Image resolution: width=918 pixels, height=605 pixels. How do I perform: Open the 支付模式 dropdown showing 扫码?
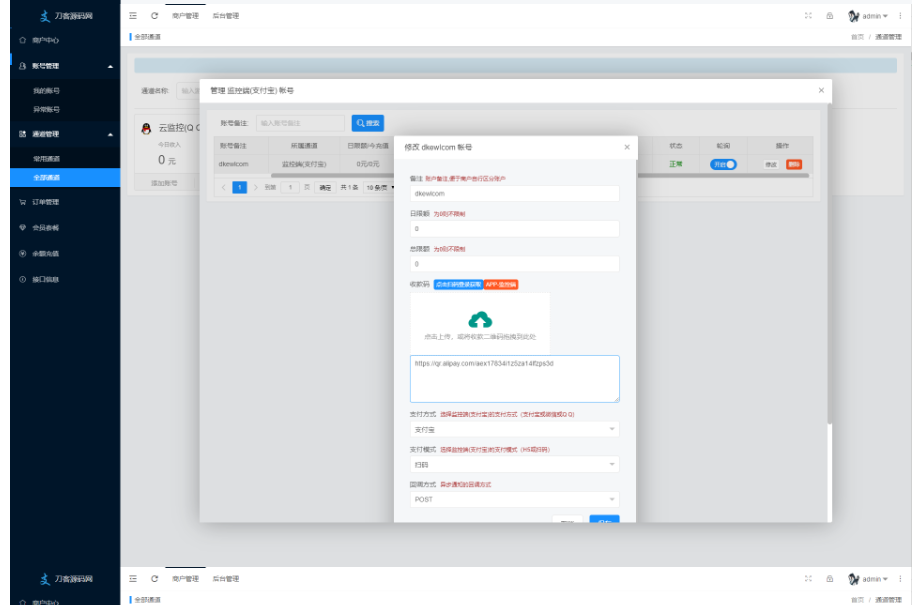pos(514,465)
